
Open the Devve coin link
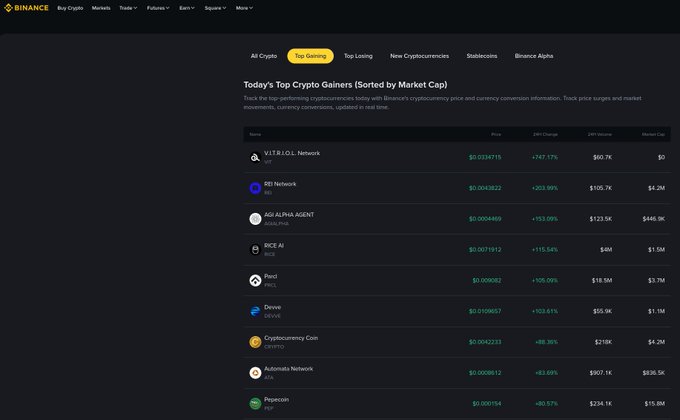[272, 307]
